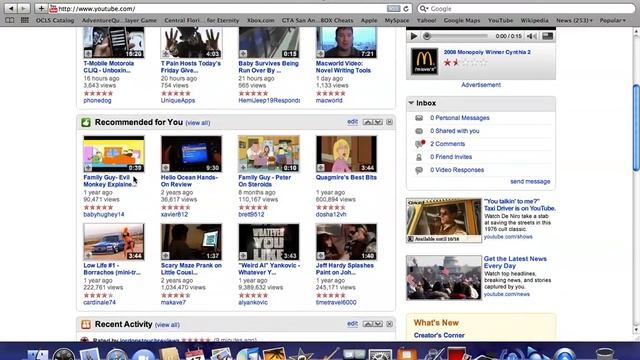640x360 pixels.
Task: Open the 2 Comments link
Action: [x=447, y=144]
